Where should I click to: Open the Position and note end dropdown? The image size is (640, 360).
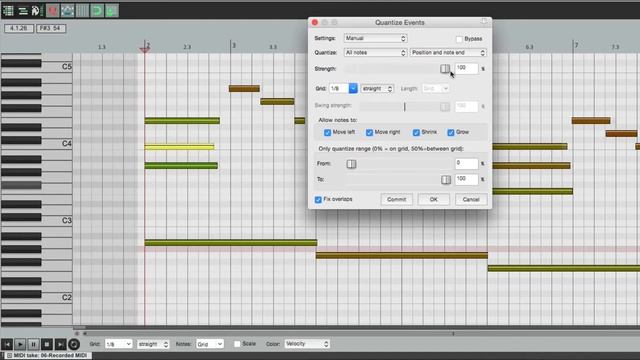point(448,53)
